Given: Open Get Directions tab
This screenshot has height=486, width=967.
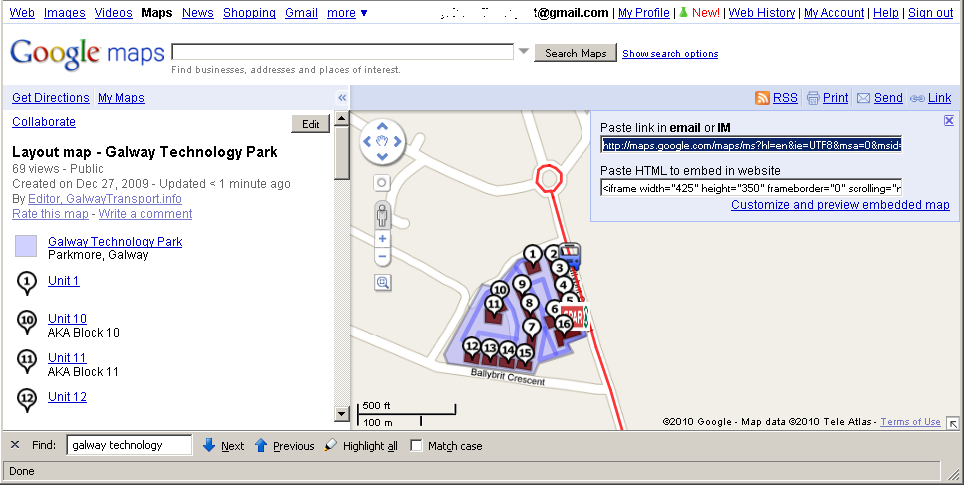Looking at the screenshot, I should click(51, 97).
